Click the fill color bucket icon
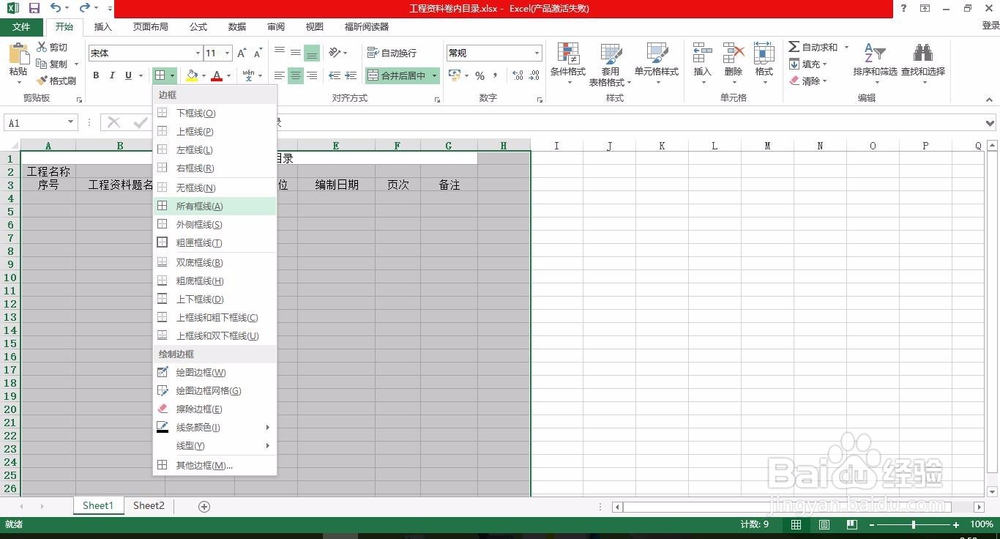Viewport: 1000px width, 539px height. [x=192, y=75]
